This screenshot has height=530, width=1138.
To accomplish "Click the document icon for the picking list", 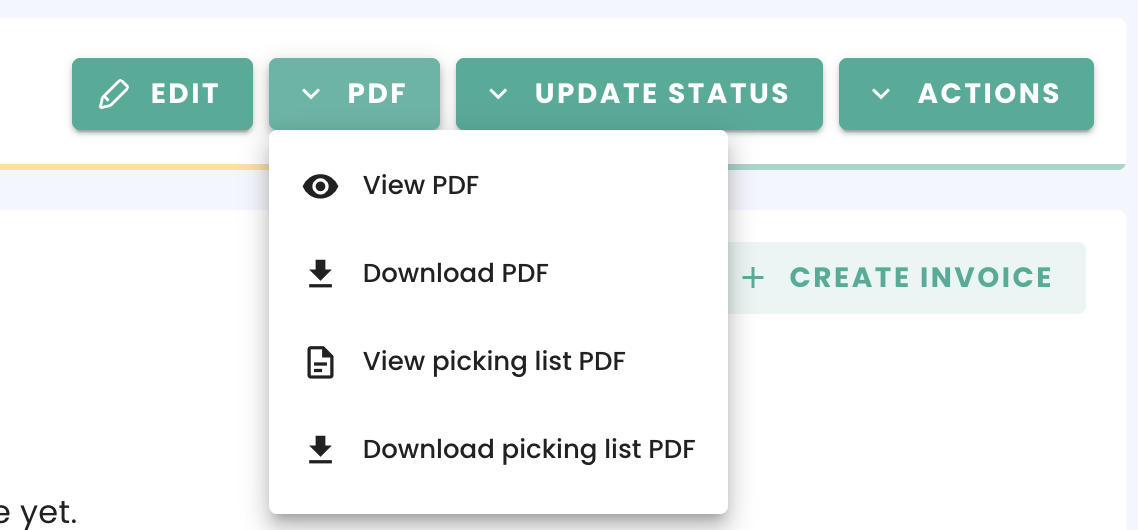I will 320,362.
